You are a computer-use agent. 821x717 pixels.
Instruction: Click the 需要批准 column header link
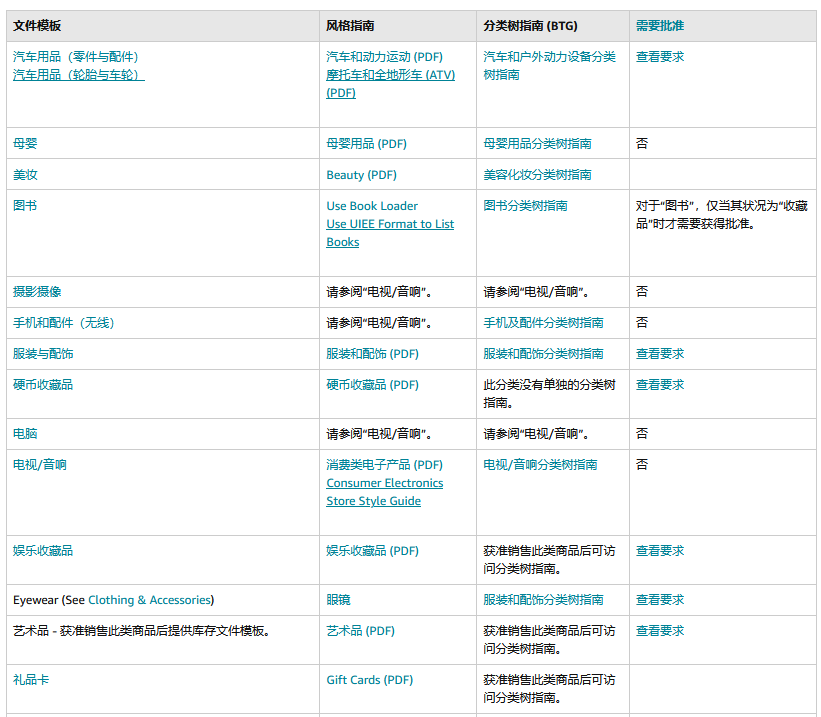(660, 26)
